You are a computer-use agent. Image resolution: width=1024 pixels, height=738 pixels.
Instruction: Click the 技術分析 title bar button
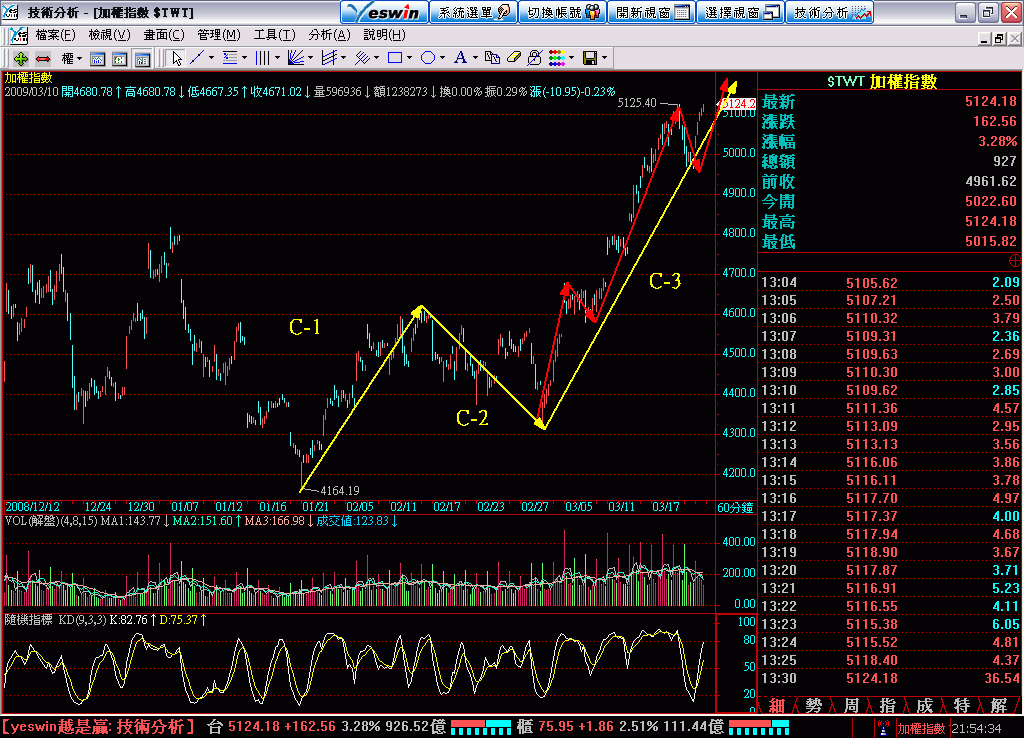[830, 12]
